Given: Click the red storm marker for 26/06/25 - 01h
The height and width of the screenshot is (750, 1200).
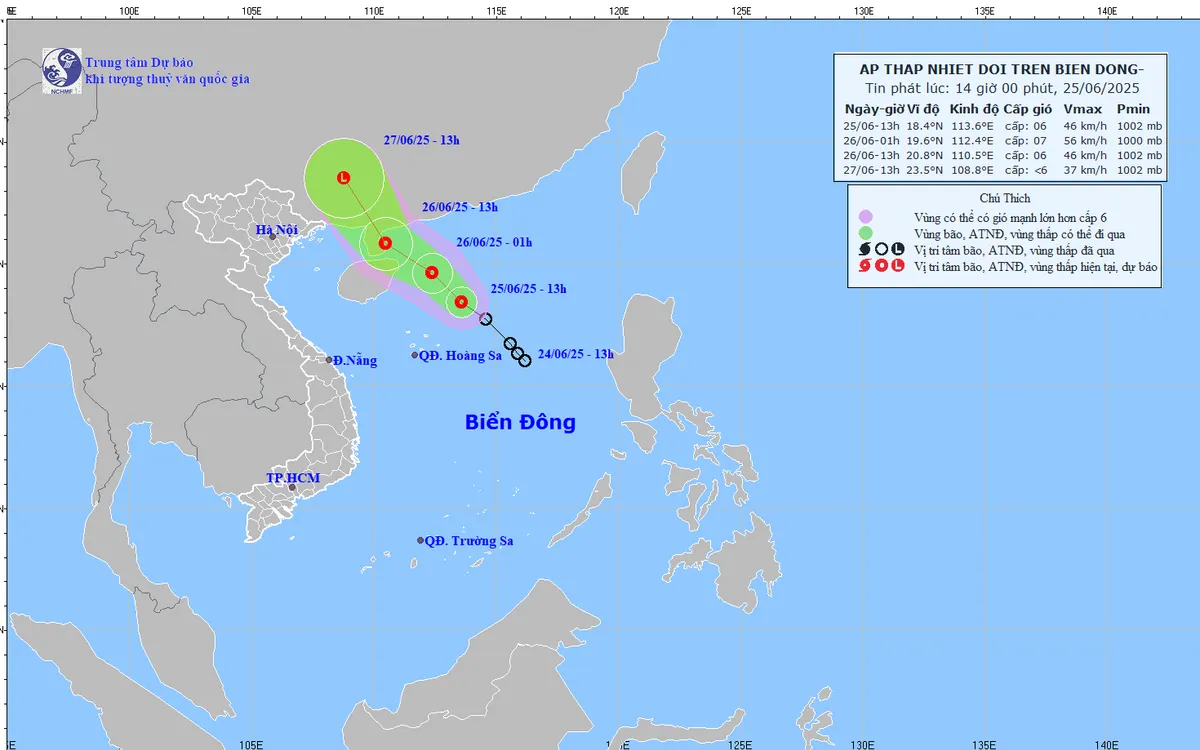Looking at the screenshot, I should pos(432,272).
